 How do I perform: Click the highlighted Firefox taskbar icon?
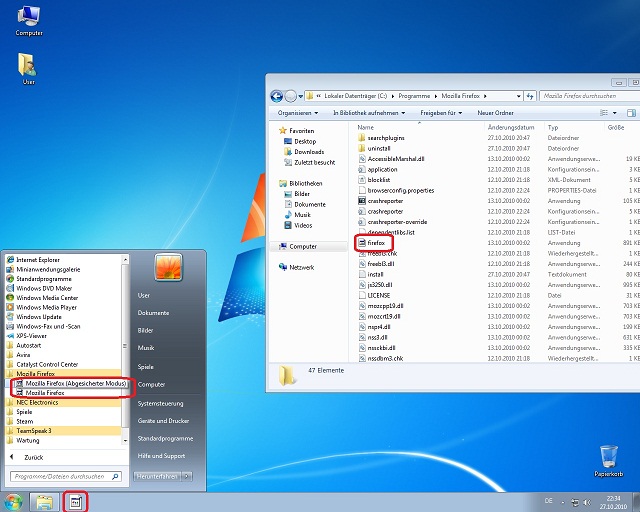pos(75,502)
